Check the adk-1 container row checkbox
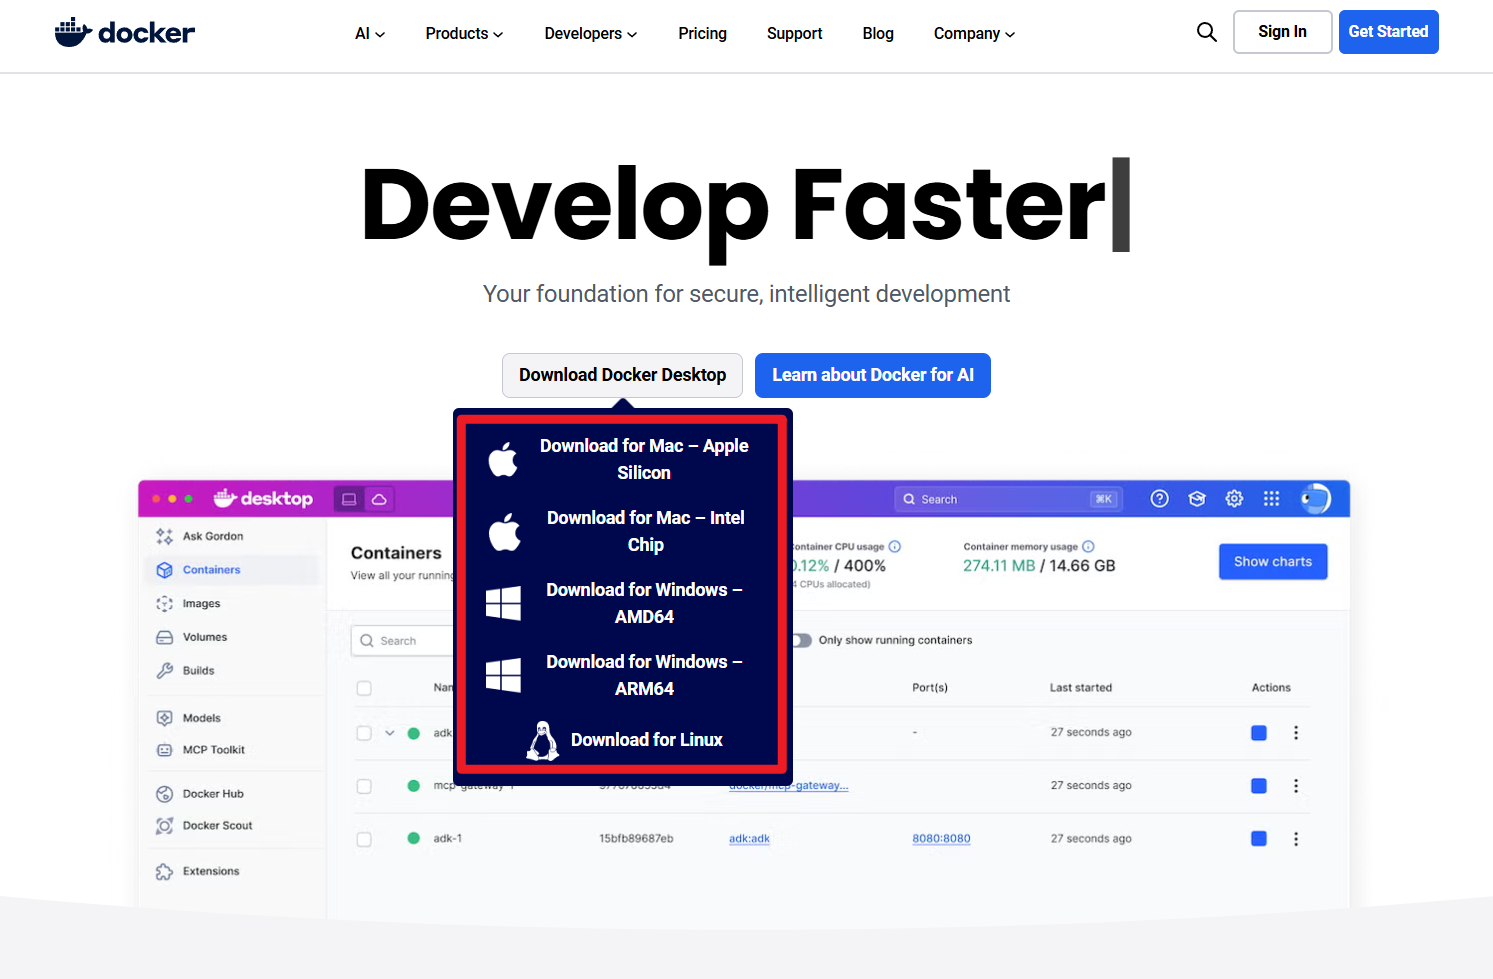The image size is (1493, 979). pos(364,839)
